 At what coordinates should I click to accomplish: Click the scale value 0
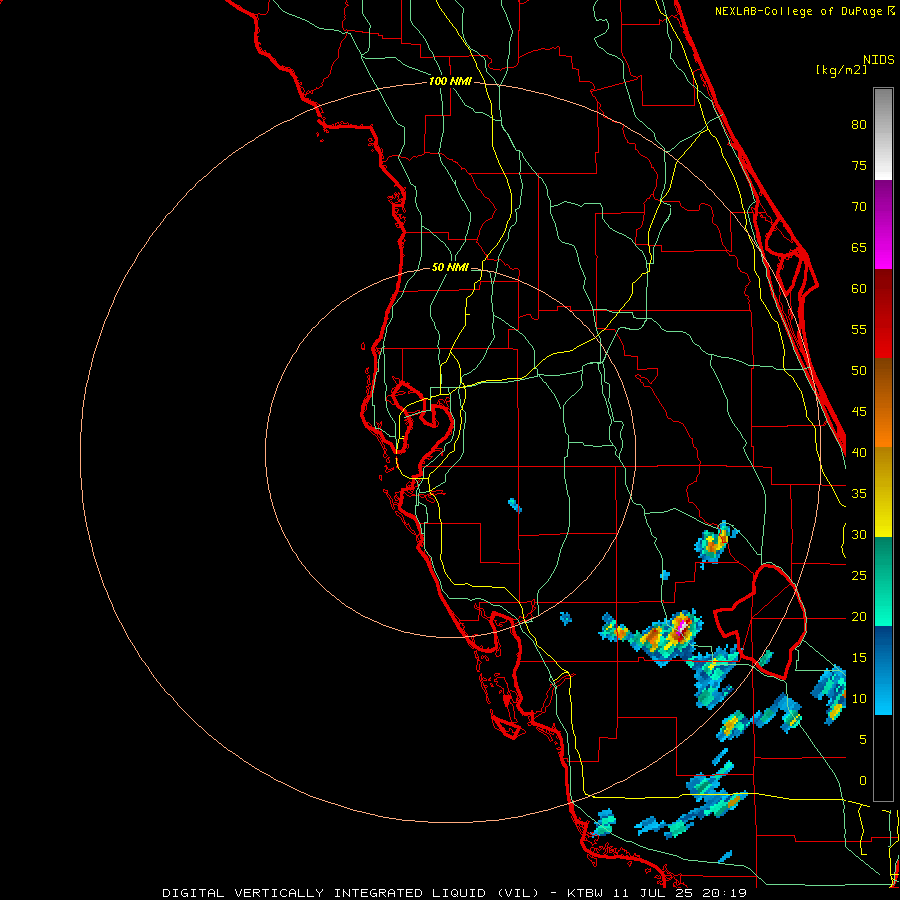point(863,781)
